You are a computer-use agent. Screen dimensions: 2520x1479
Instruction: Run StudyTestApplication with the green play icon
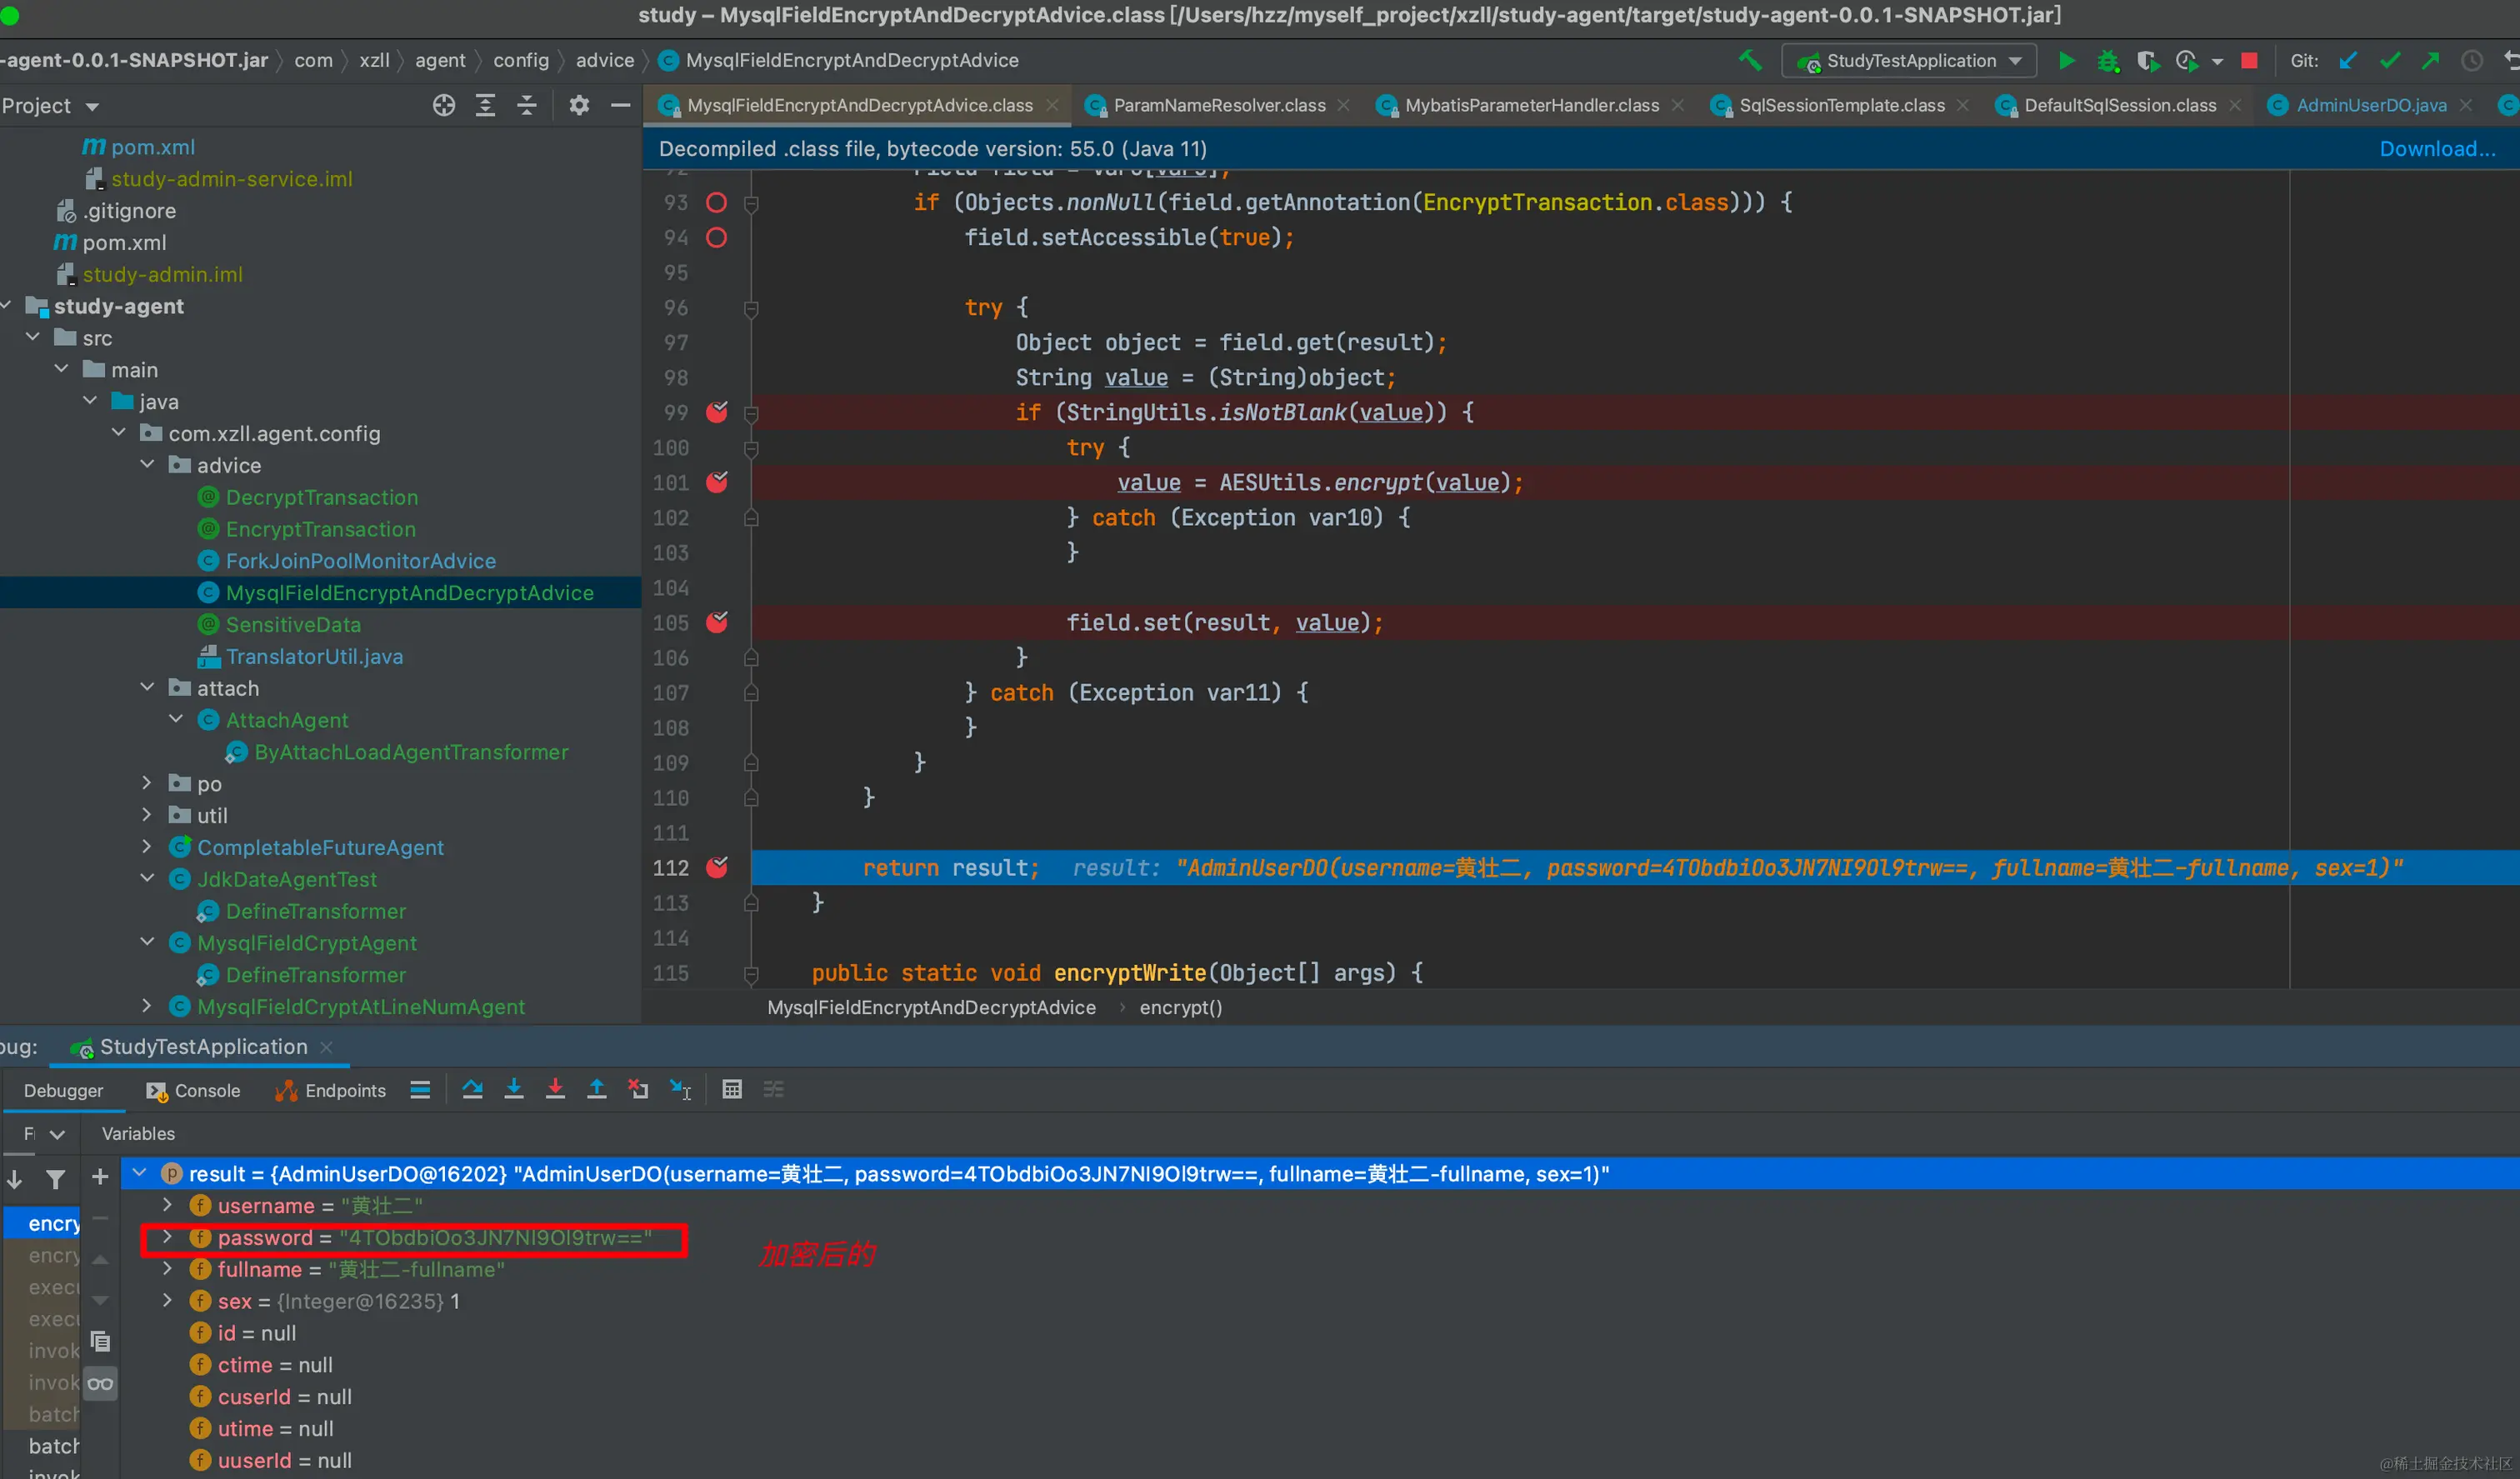click(x=2066, y=61)
